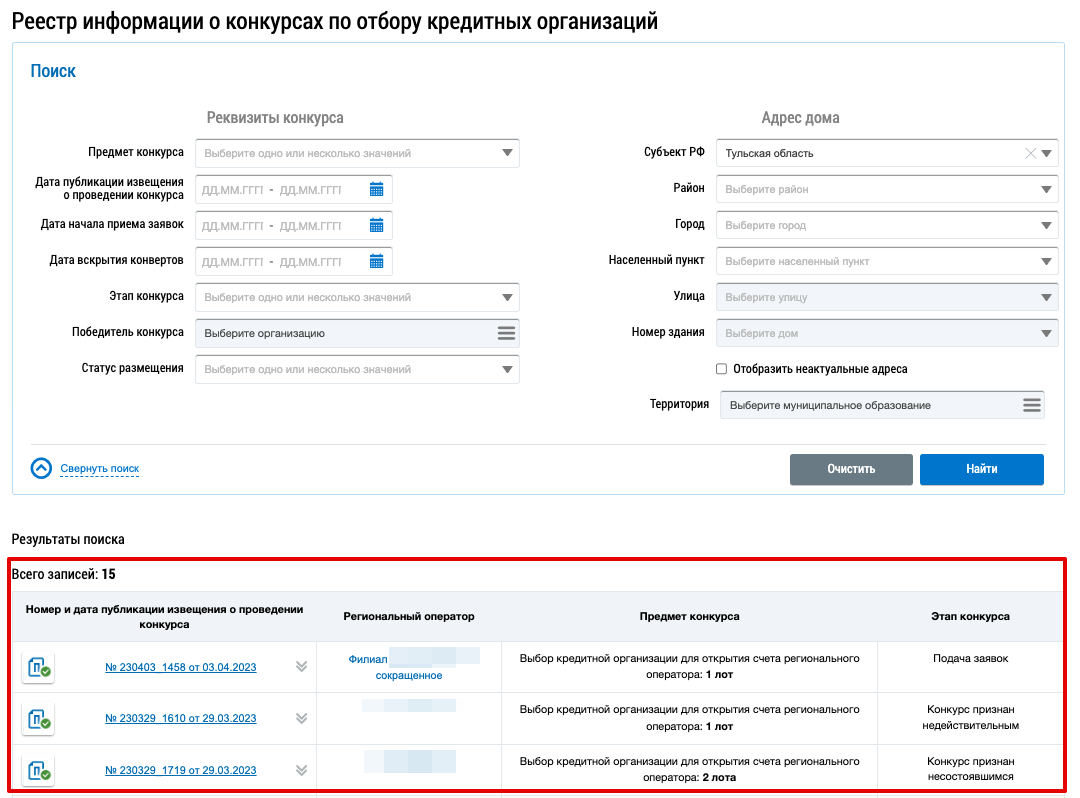Open notice link № 230403_1458 от 03.04.2023

pyautogui.click(x=180, y=667)
